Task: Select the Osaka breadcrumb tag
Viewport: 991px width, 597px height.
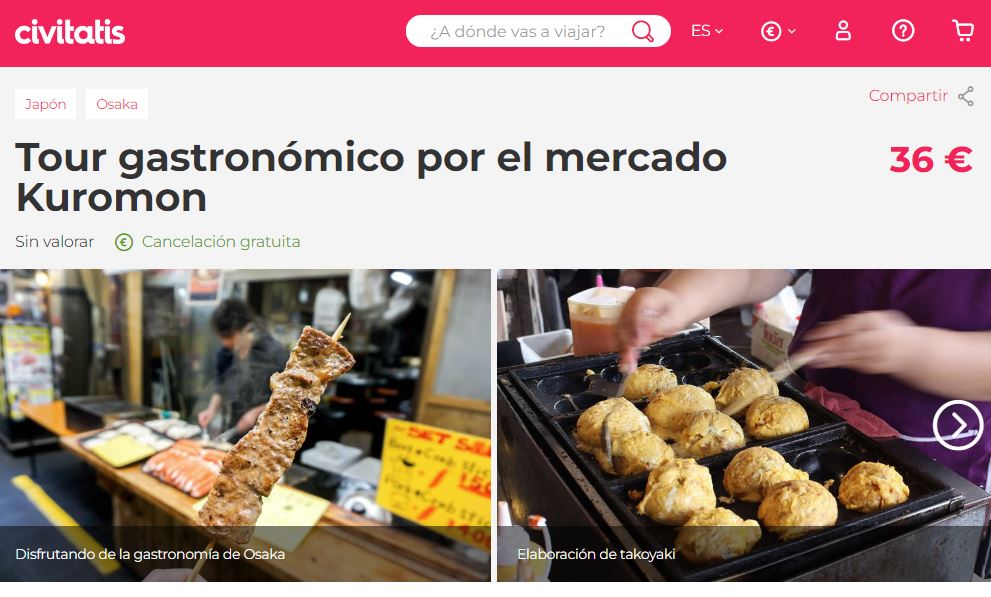Action: click(x=117, y=104)
